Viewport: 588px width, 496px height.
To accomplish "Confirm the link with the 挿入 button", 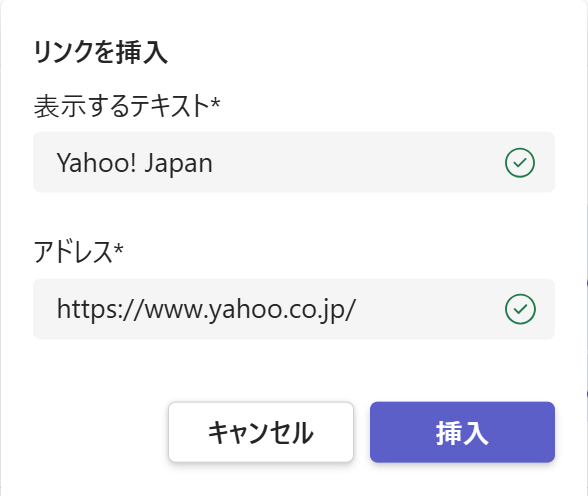I will point(462,432).
